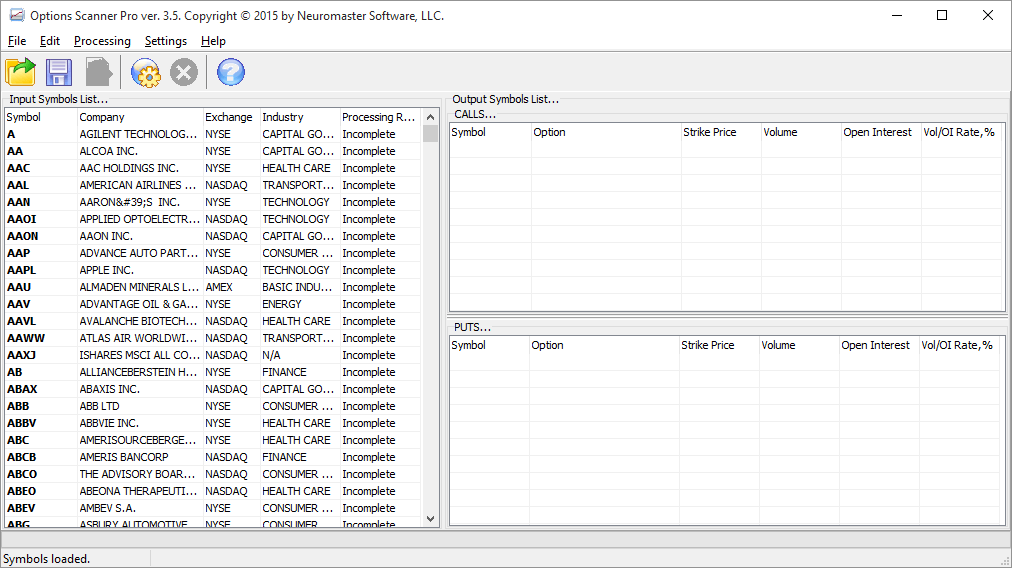
Task: Click company AGILENT TECHNOLOG...
Action: [x=138, y=134]
